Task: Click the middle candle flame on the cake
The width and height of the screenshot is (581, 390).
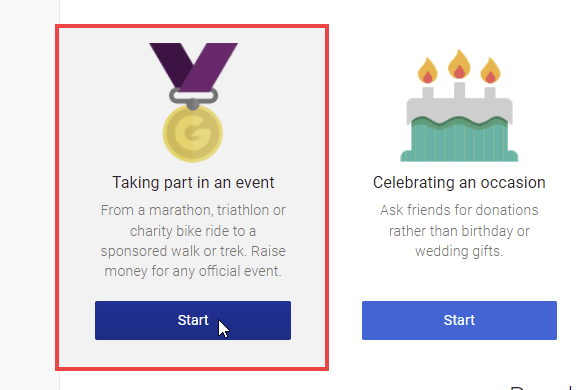Action: [x=459, y=64]
